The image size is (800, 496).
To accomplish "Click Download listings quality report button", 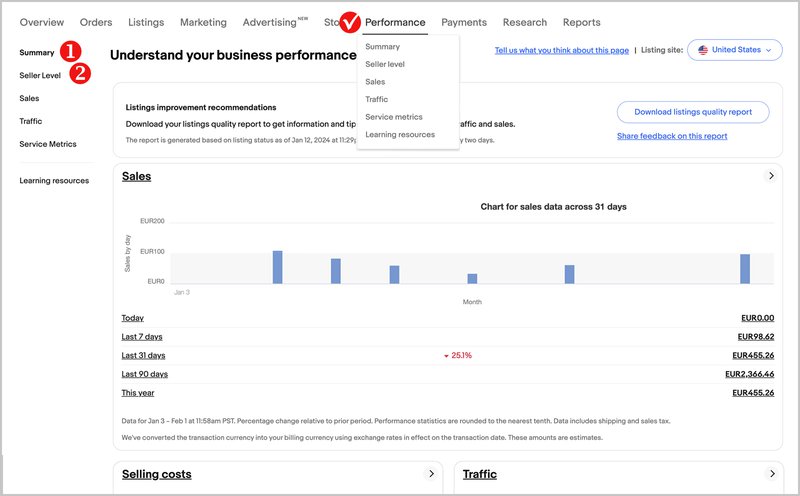I will 693,112.
